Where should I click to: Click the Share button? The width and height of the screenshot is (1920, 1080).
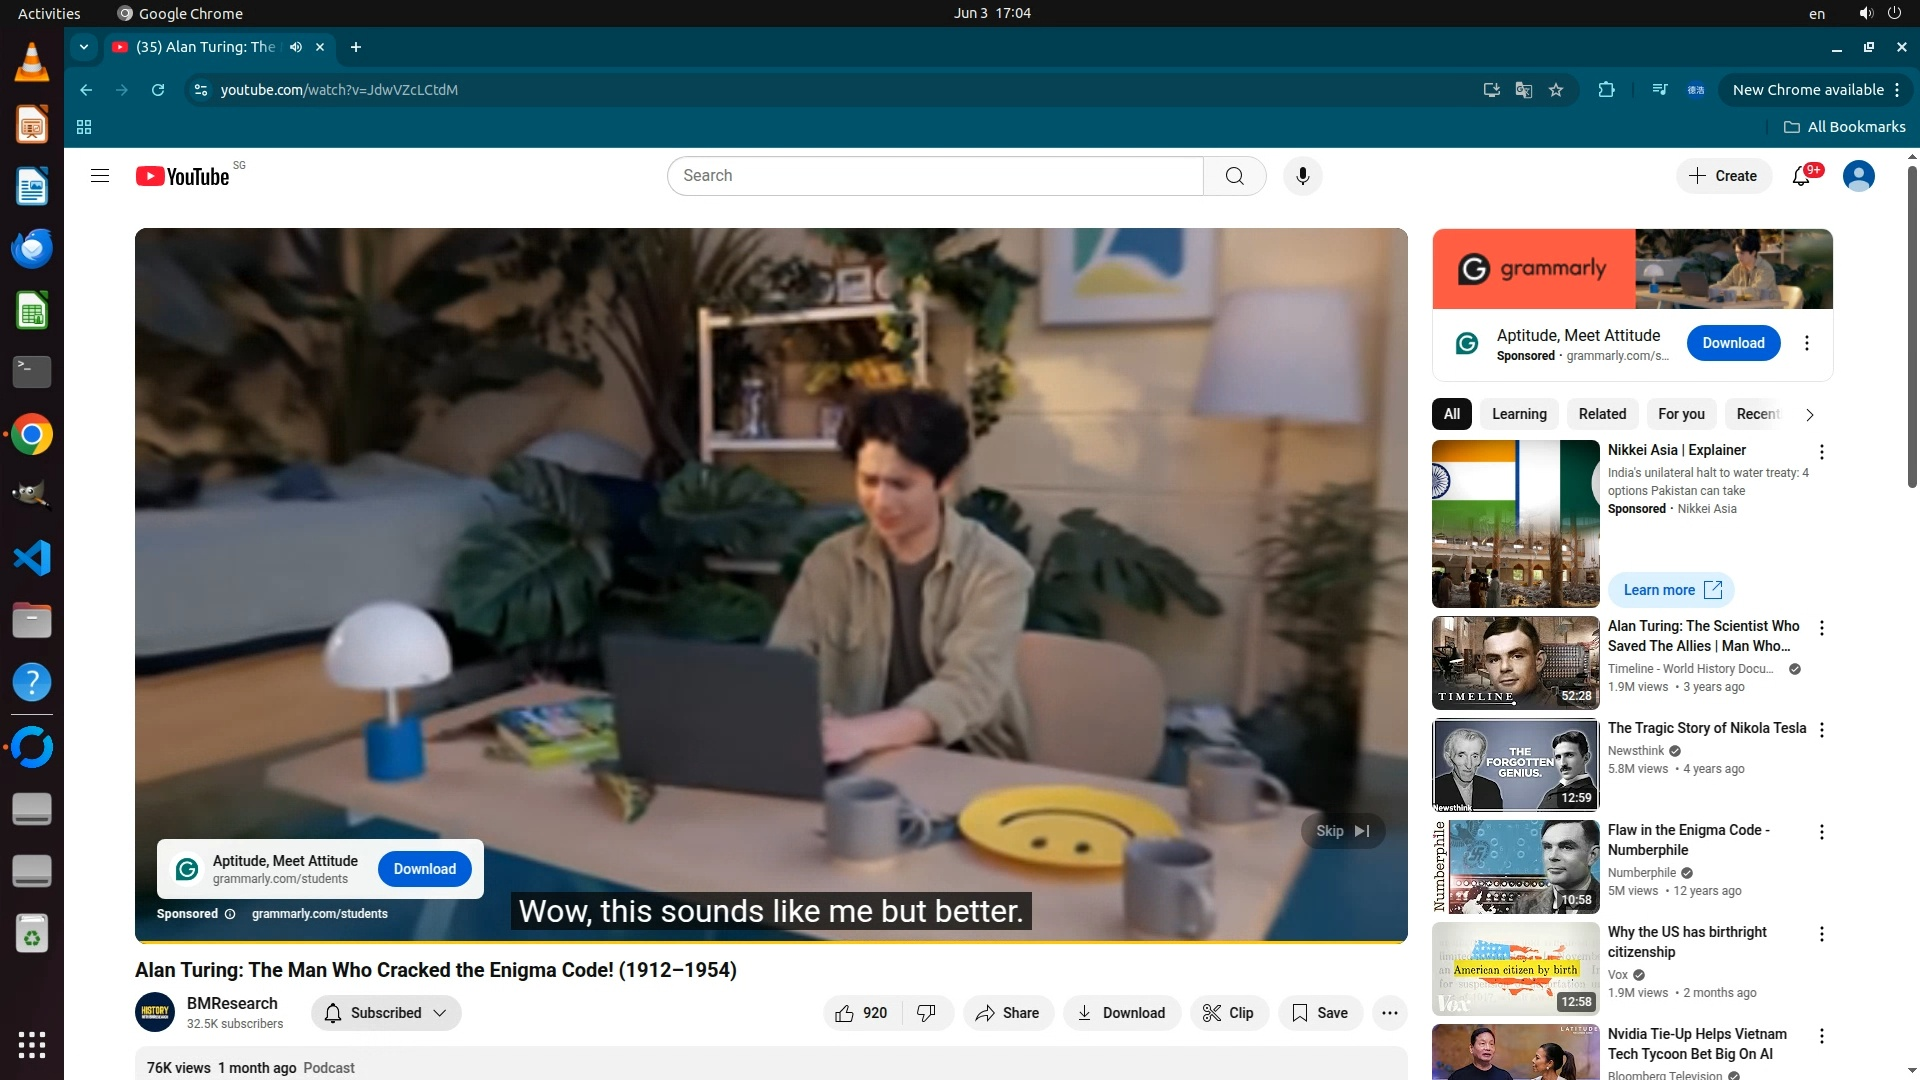click(1008, 1013)
